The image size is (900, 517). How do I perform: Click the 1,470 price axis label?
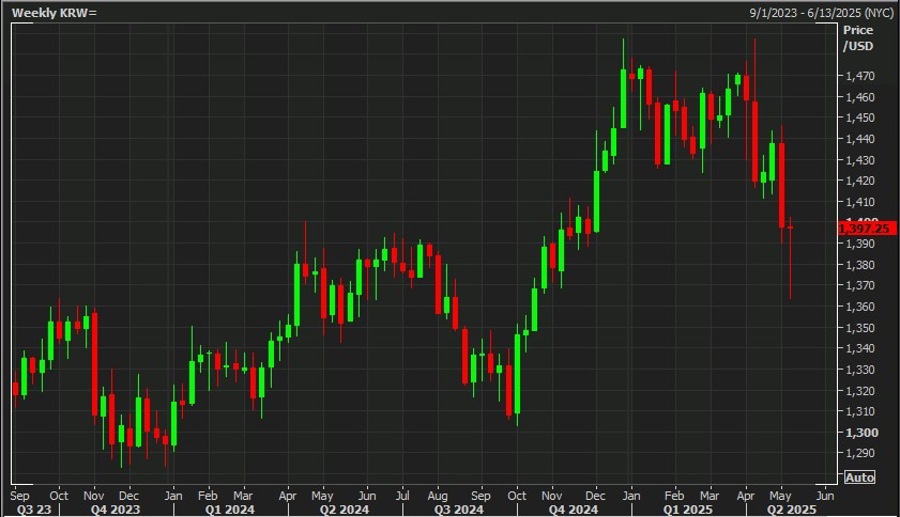point(859,76)
